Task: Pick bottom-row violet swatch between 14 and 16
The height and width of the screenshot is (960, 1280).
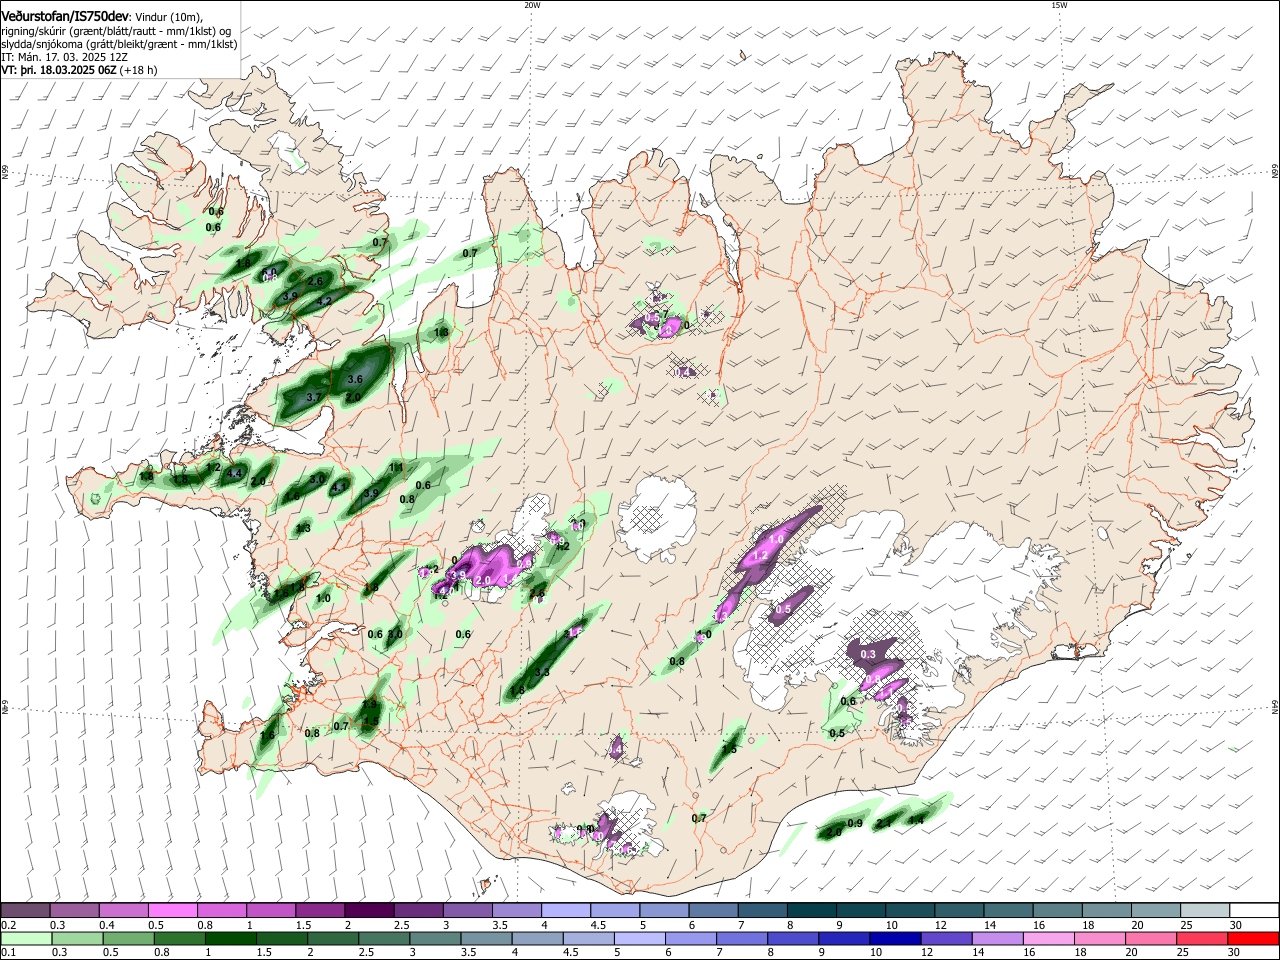Action: 997,938
